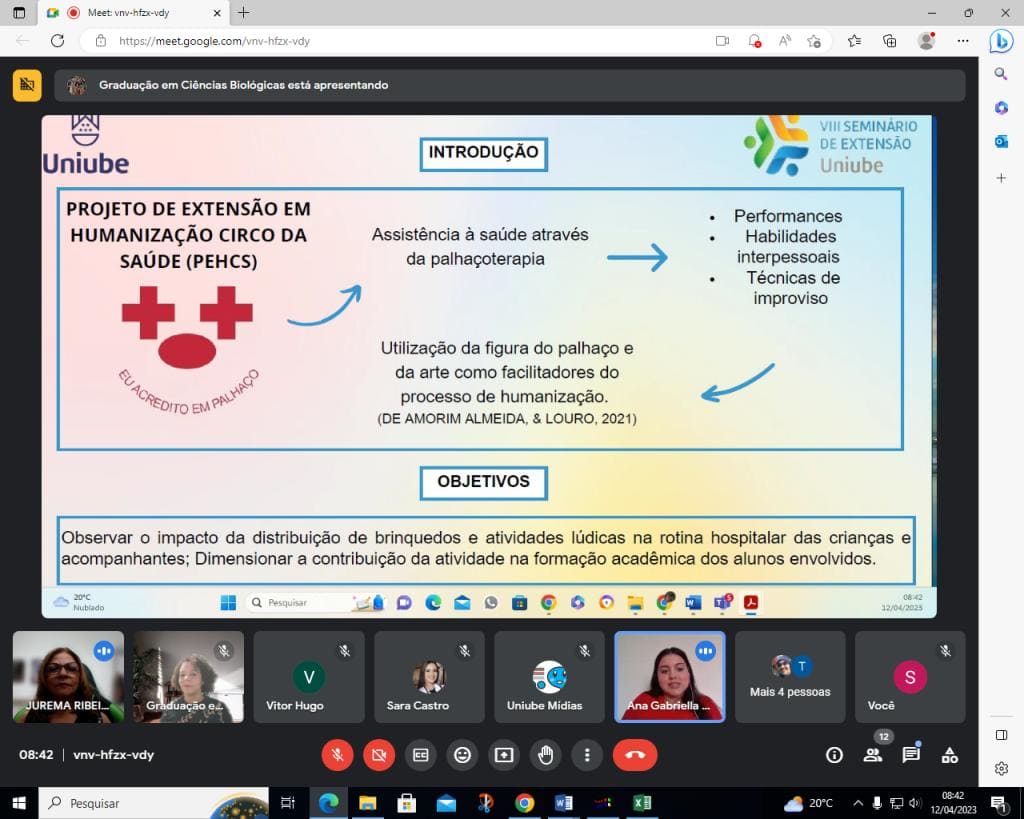Open Edge collections icon

(x=889, y=41)
